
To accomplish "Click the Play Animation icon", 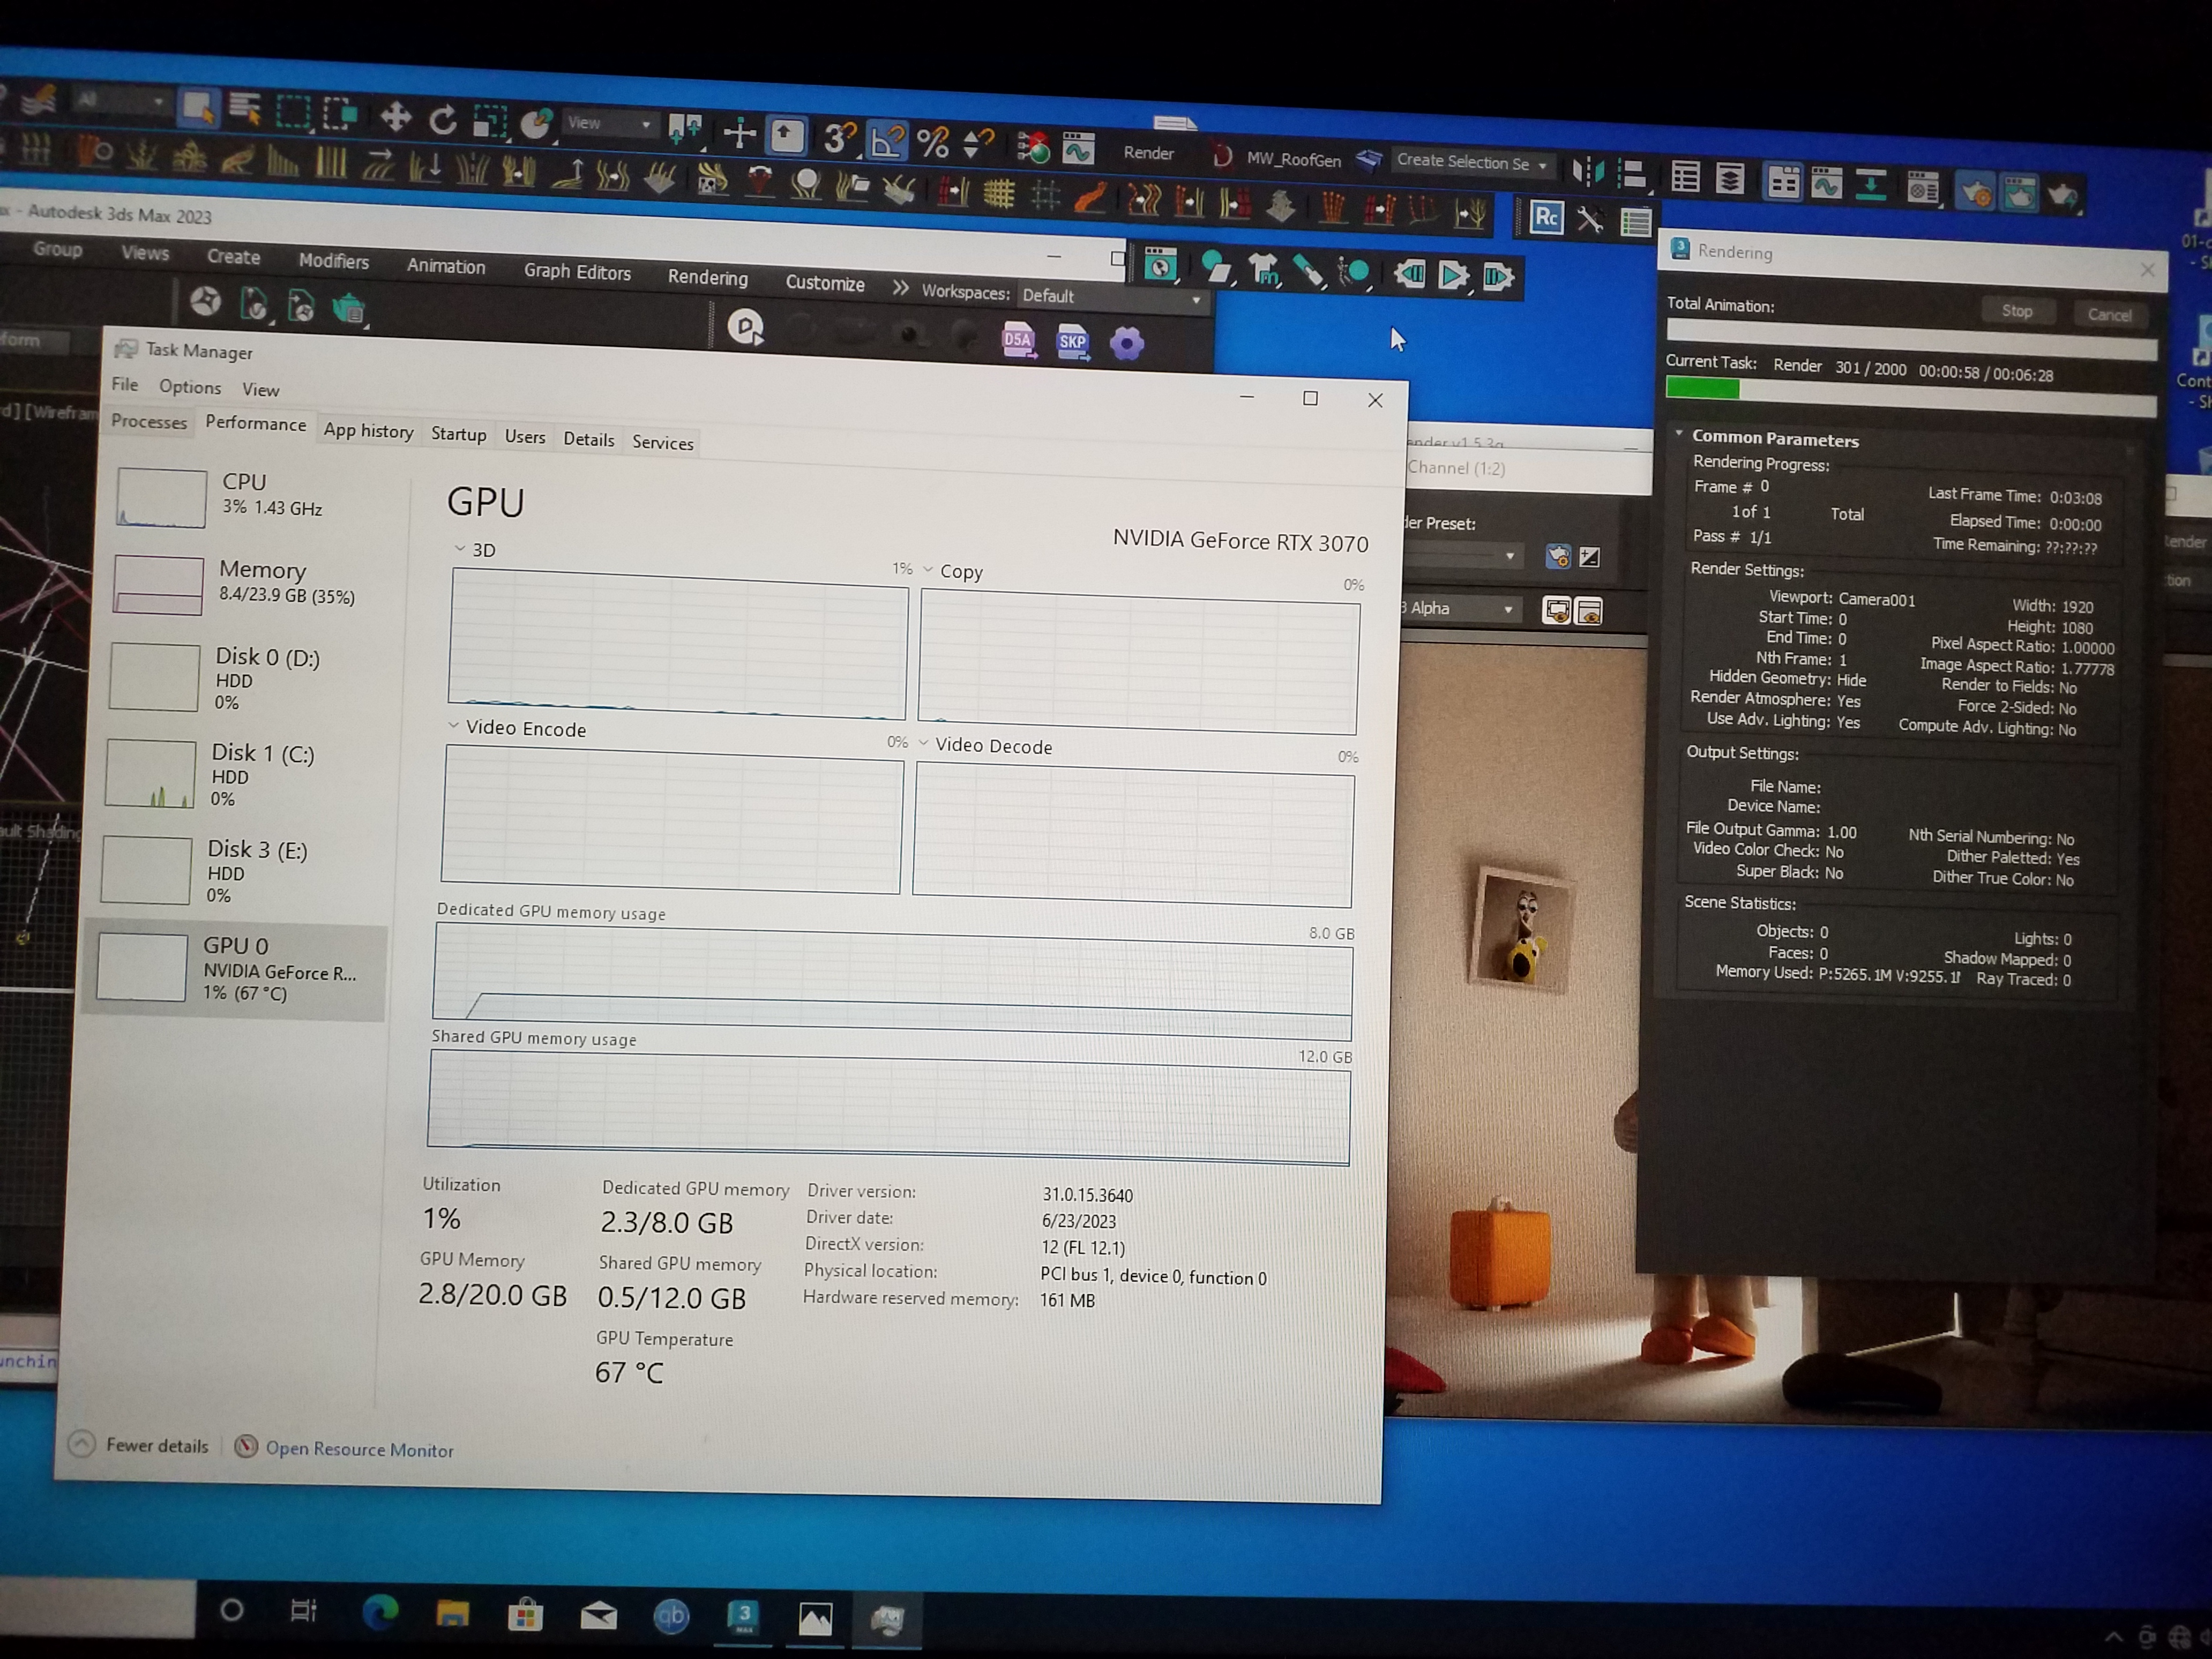I will pyautogui.click(x=1452, y=275).
